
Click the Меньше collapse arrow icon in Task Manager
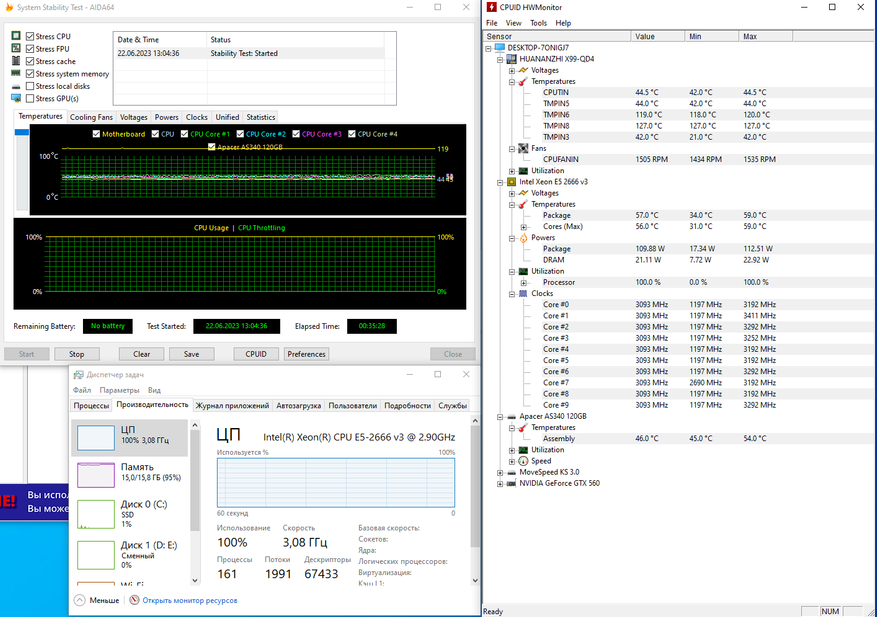point(79,601)
